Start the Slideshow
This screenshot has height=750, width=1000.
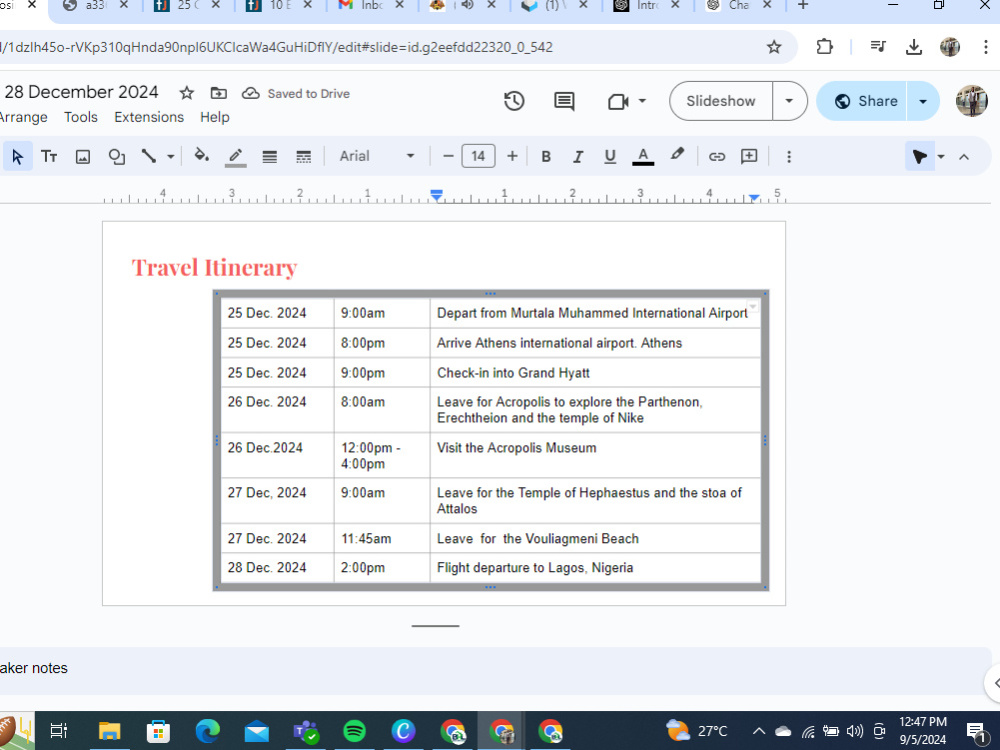721,101
